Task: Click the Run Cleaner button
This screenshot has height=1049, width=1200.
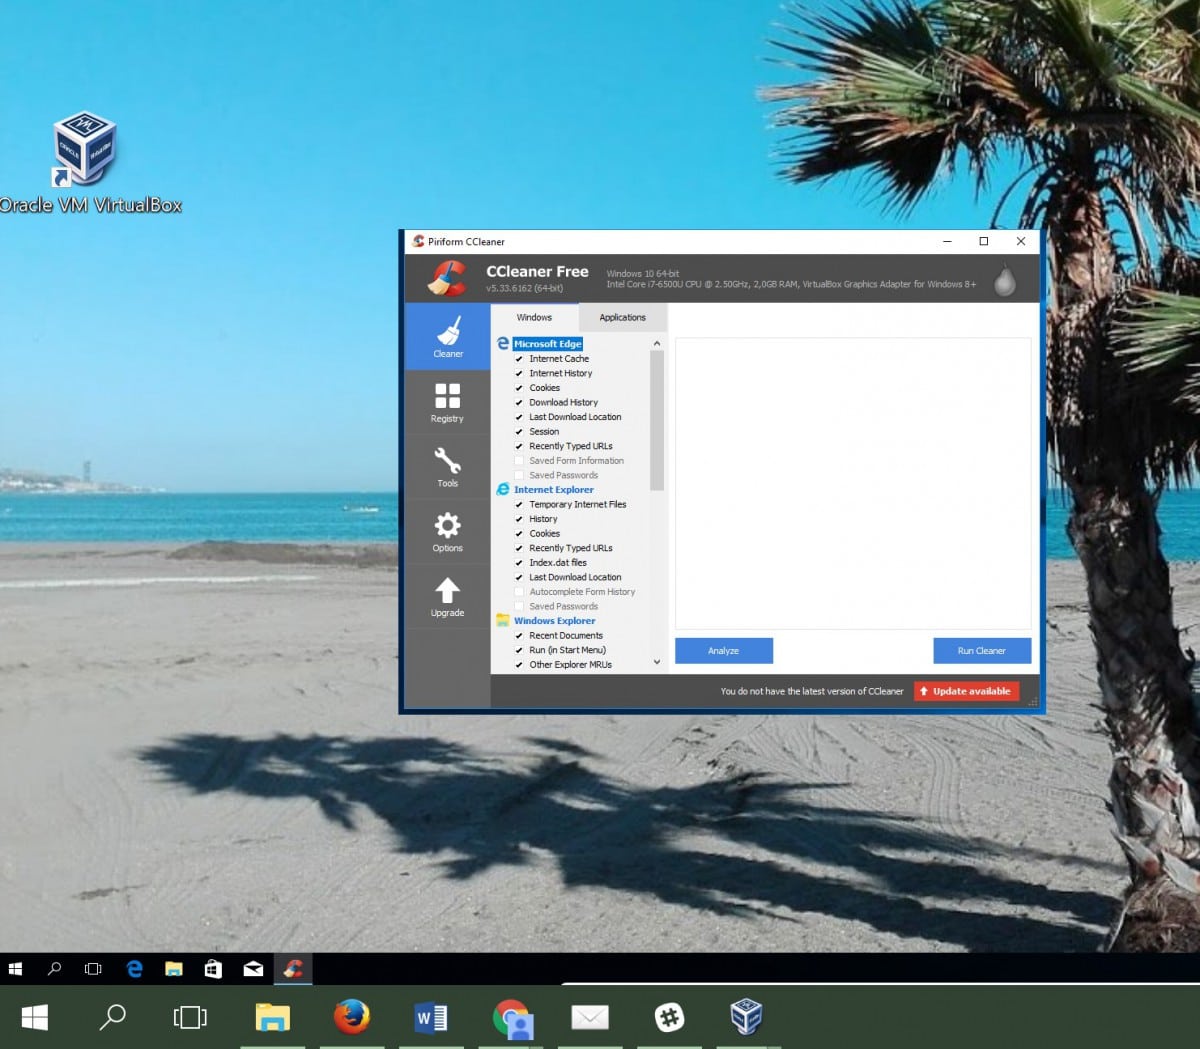Action: [x=981, y=651]
